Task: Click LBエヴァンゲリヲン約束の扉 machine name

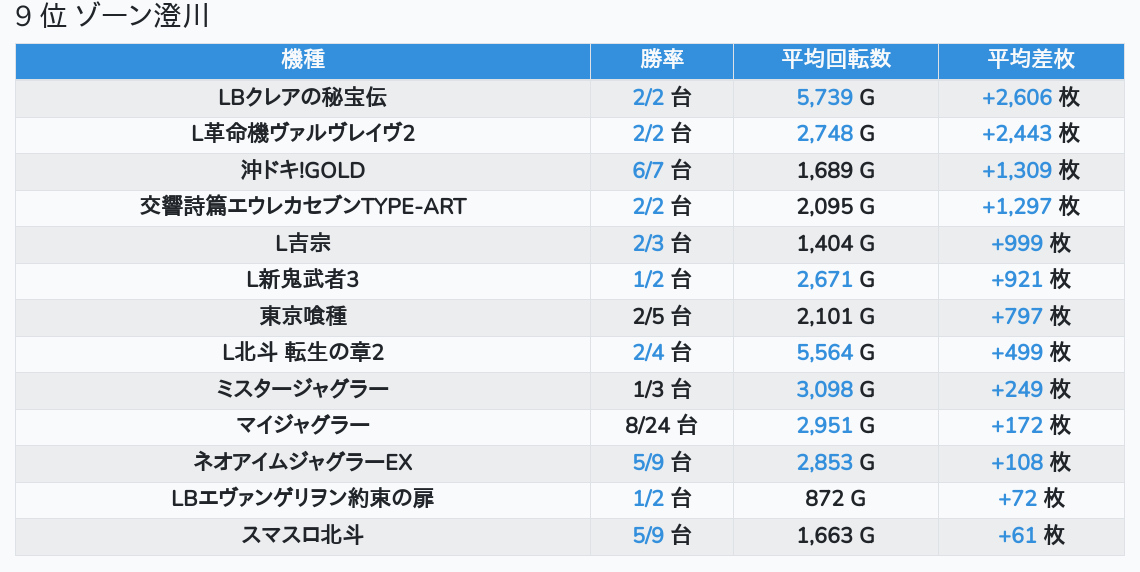Action: click(x=302, y=499)
